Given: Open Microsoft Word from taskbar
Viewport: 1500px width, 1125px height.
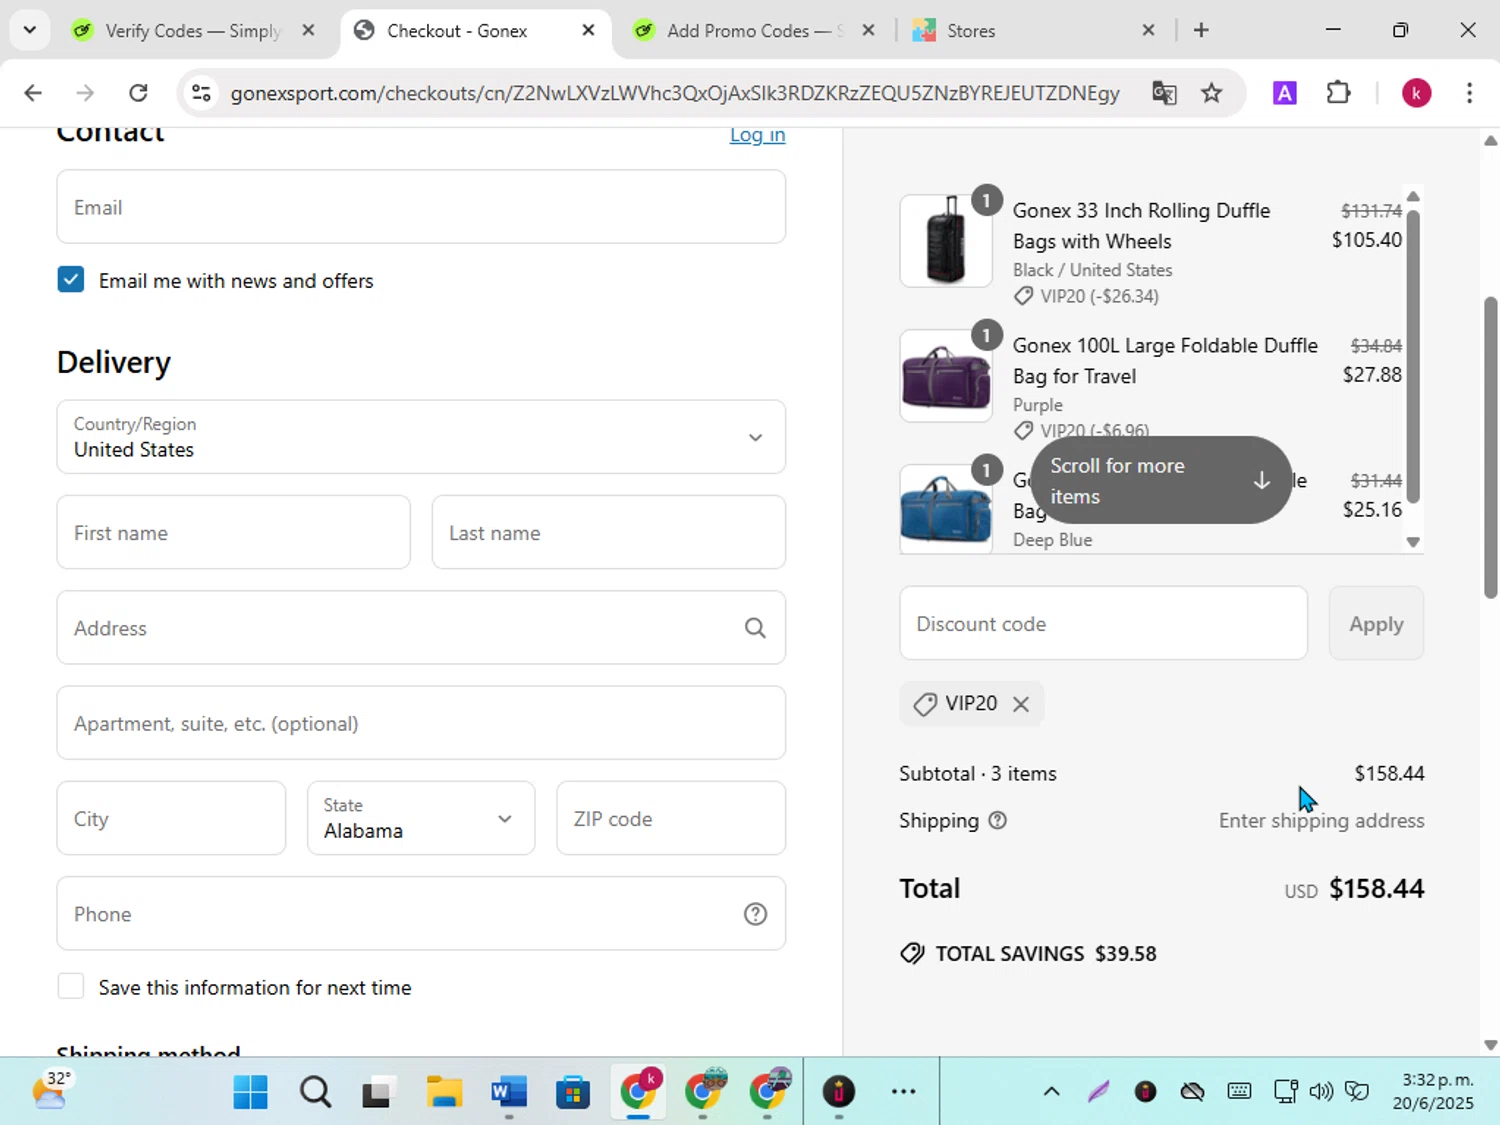Looking at the screenshot, I should click(509, 1092).
